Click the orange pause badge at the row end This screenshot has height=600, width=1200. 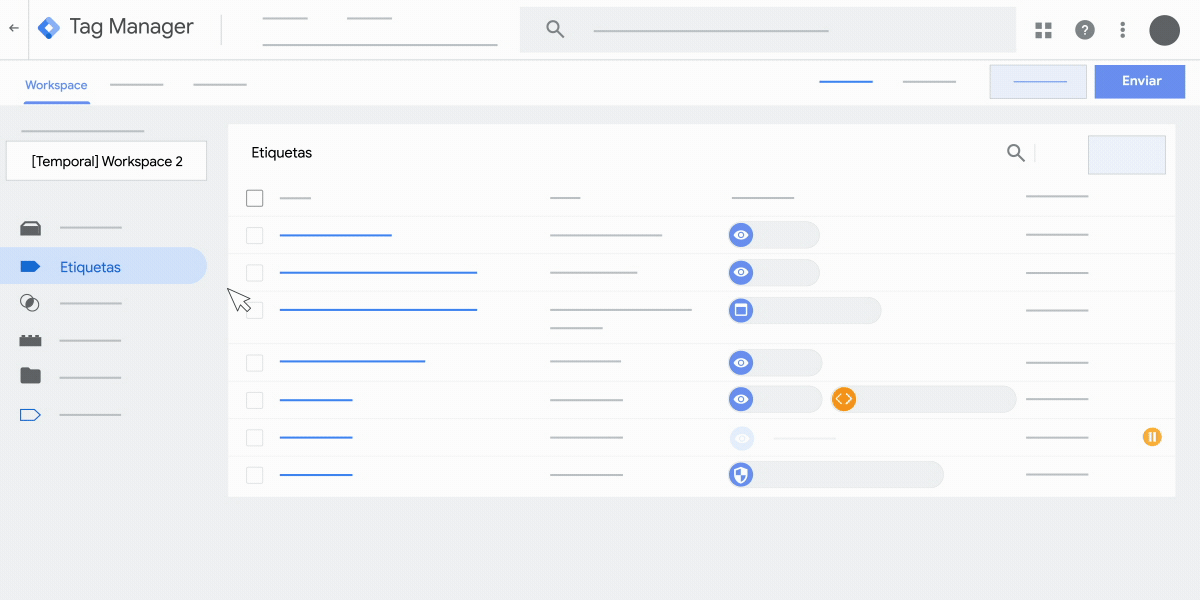1152,436
